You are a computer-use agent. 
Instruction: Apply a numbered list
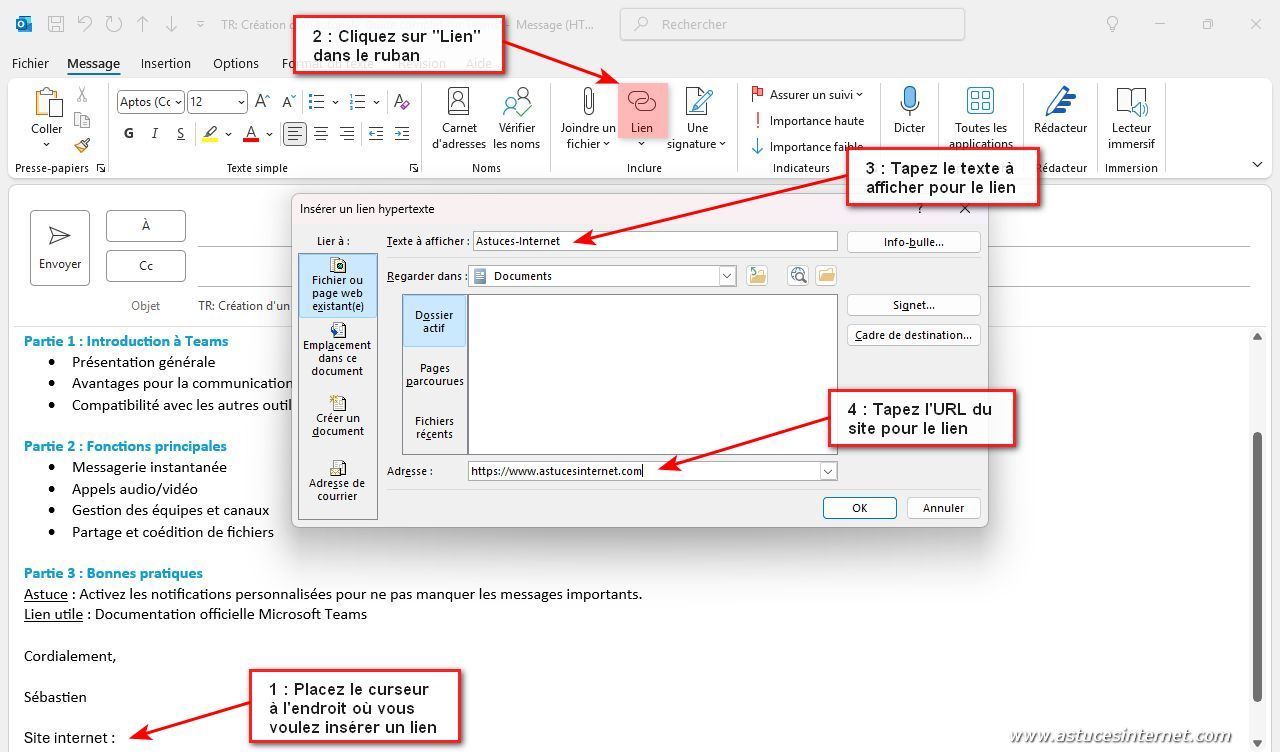pos(359,102)
